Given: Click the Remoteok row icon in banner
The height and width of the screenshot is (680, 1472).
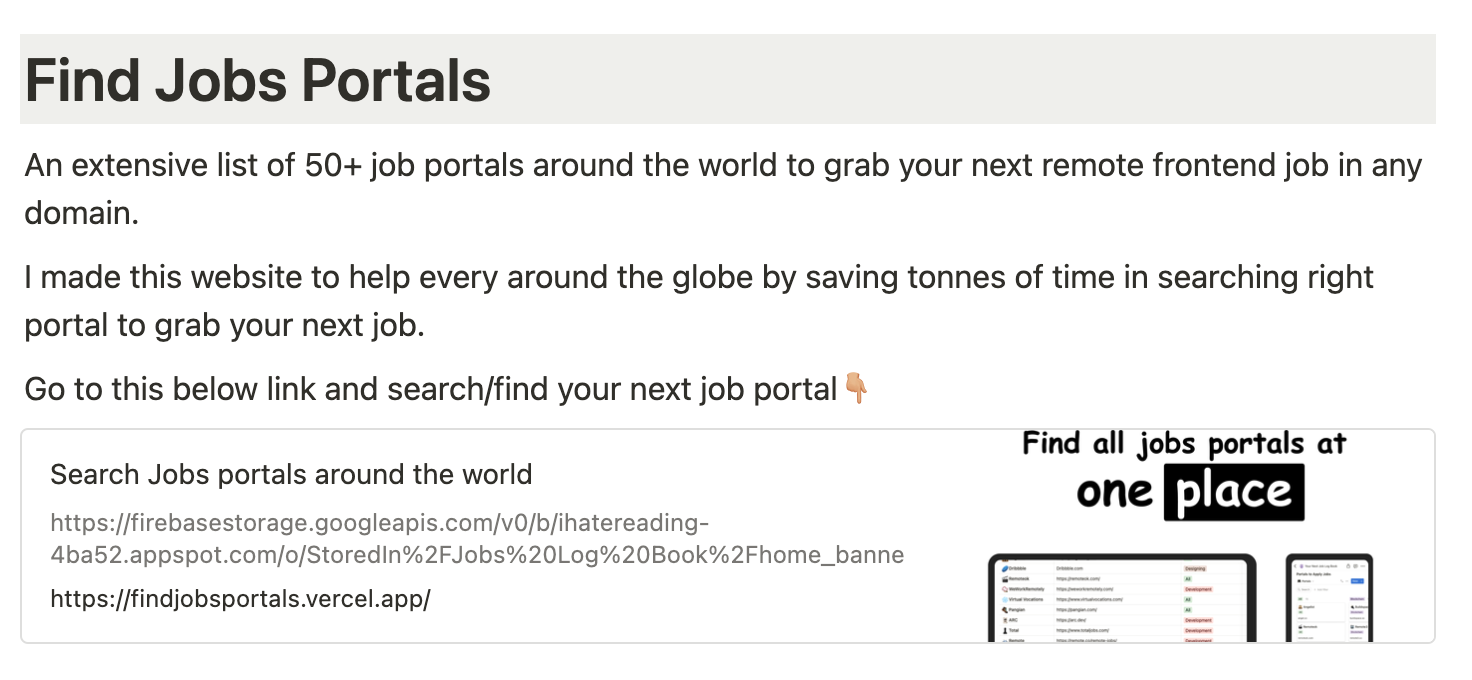Looking at the screenshot, I should tap(1007, 578).
